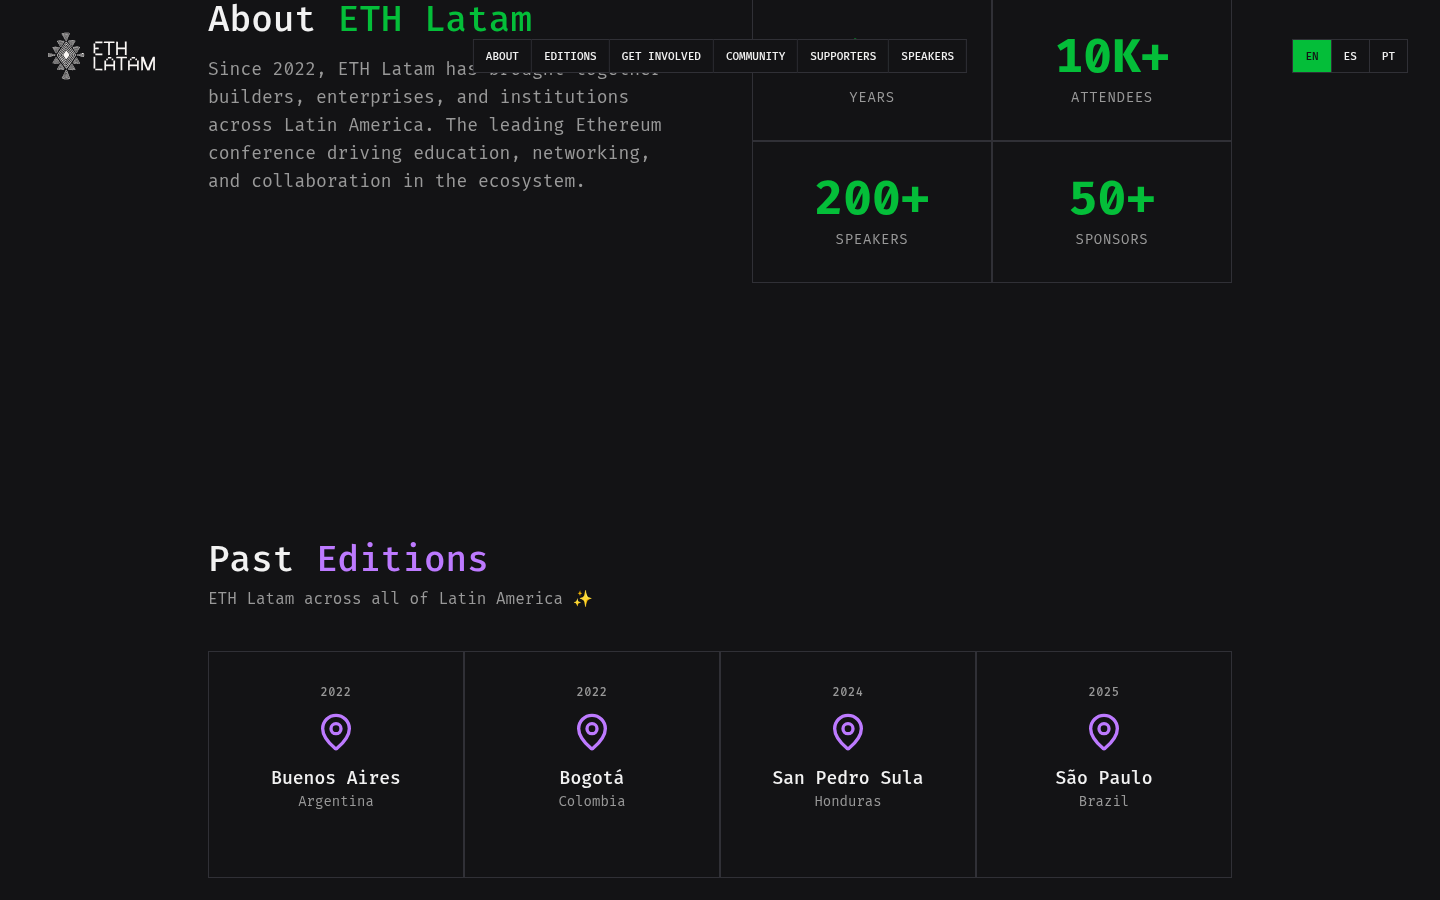
Task: Open the Get Involved nav item
Action: (x=661, y=56)
